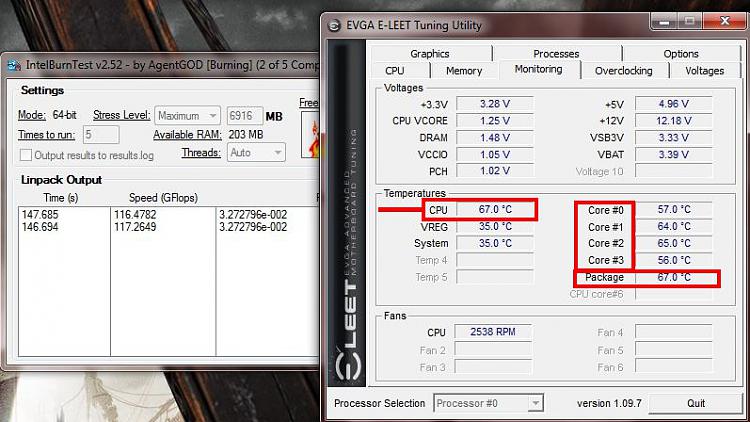The height and width of the screenshot is (422, 750).
Task: Click Linpack speed value 117.2649
Action: pyautogui.click(x=135, y=227)
